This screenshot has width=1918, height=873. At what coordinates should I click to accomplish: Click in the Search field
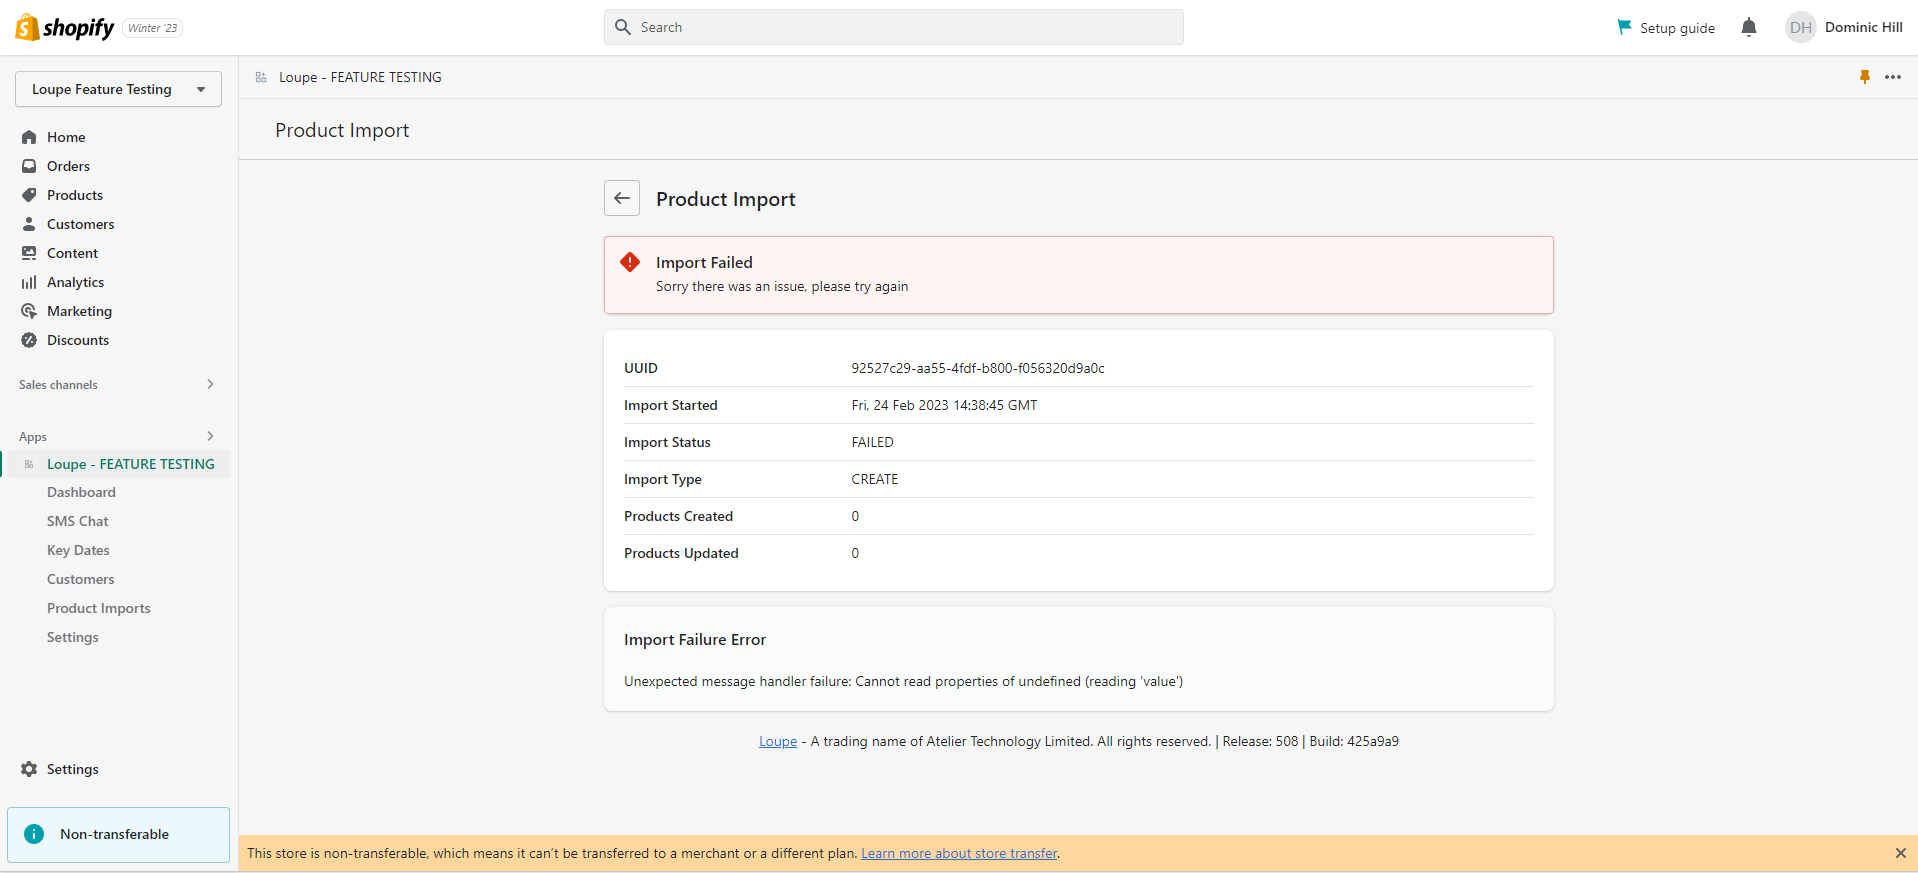coord(893,27)
